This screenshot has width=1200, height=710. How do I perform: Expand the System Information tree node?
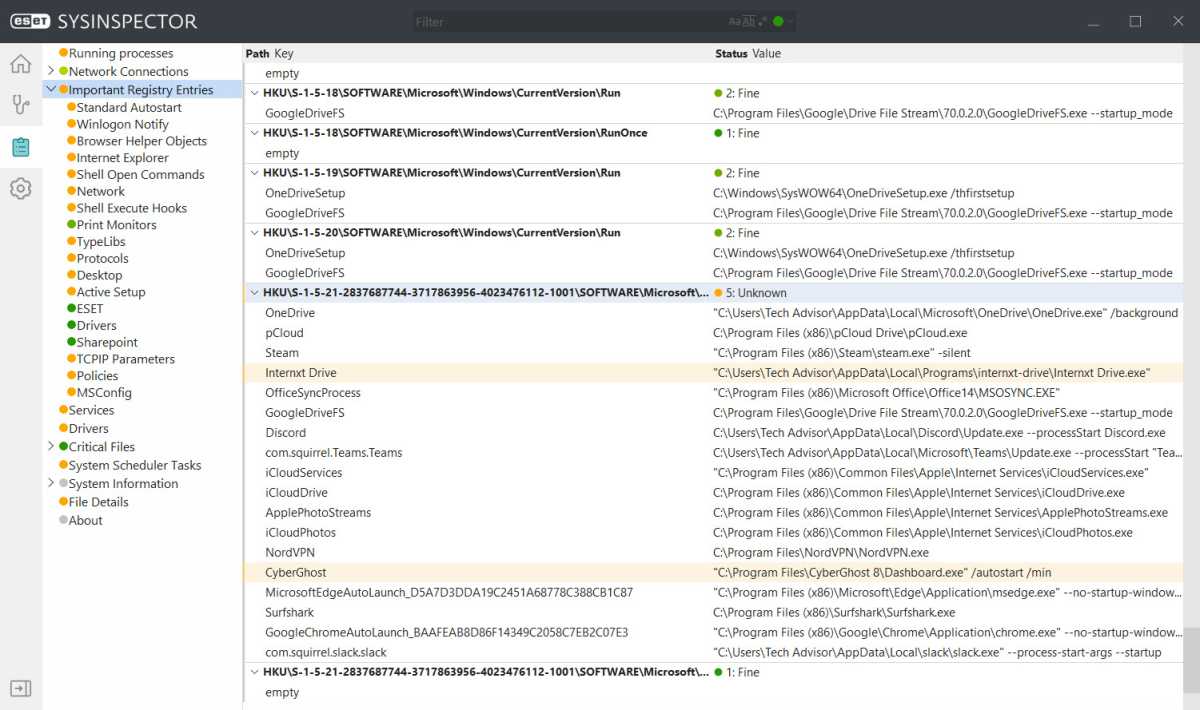click(x=51, y=483)
